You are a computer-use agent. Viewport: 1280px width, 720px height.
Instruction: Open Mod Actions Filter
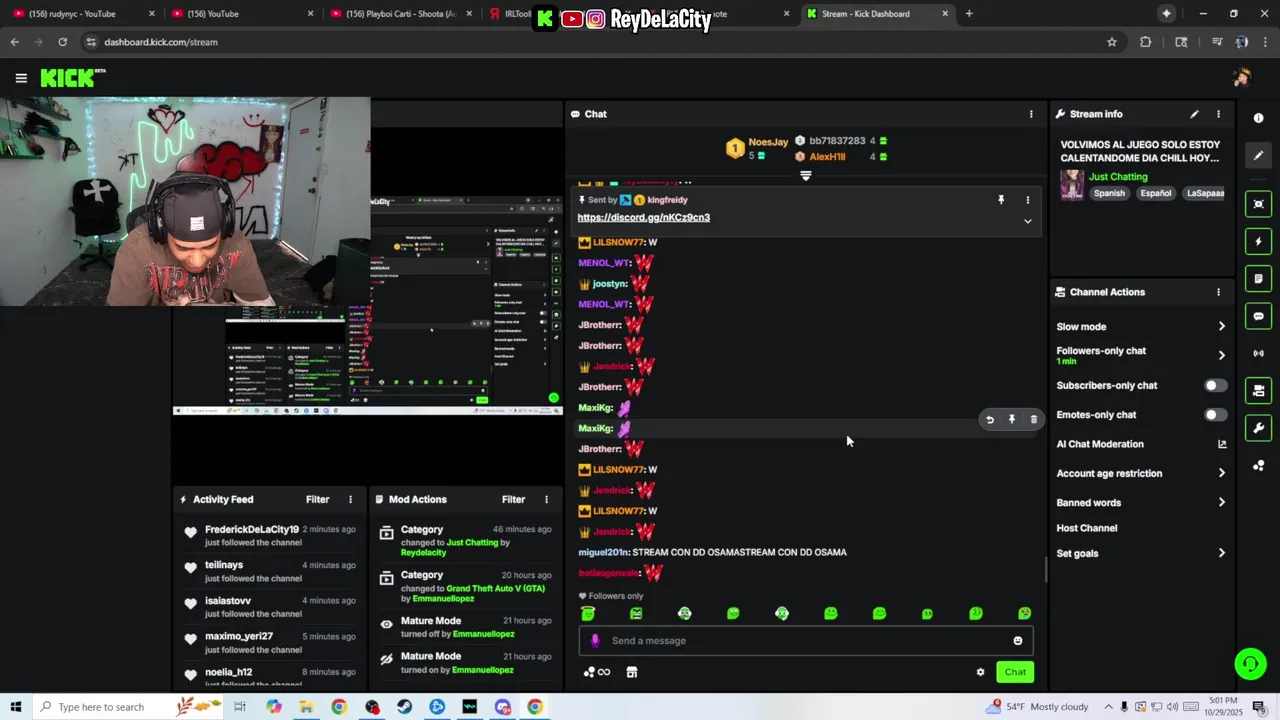513,499
